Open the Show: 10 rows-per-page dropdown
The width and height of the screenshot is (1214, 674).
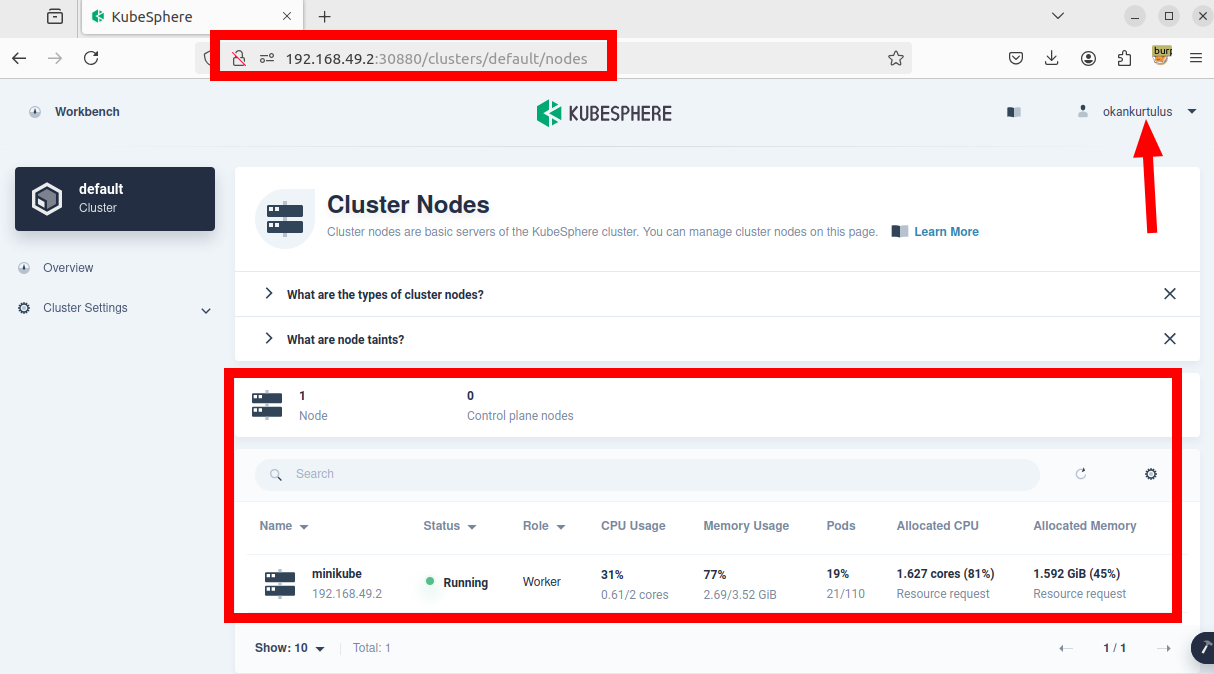pos(290,648)
